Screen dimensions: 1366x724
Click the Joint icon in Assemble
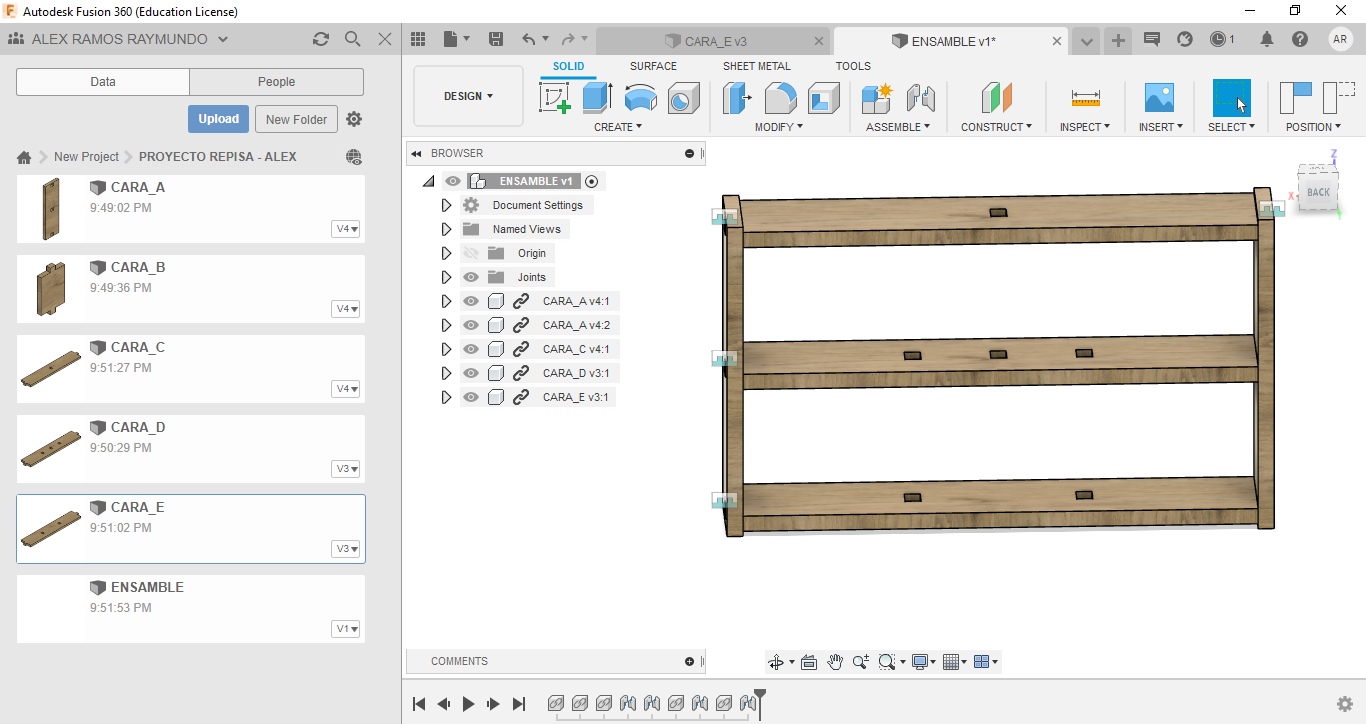(920, 98)
